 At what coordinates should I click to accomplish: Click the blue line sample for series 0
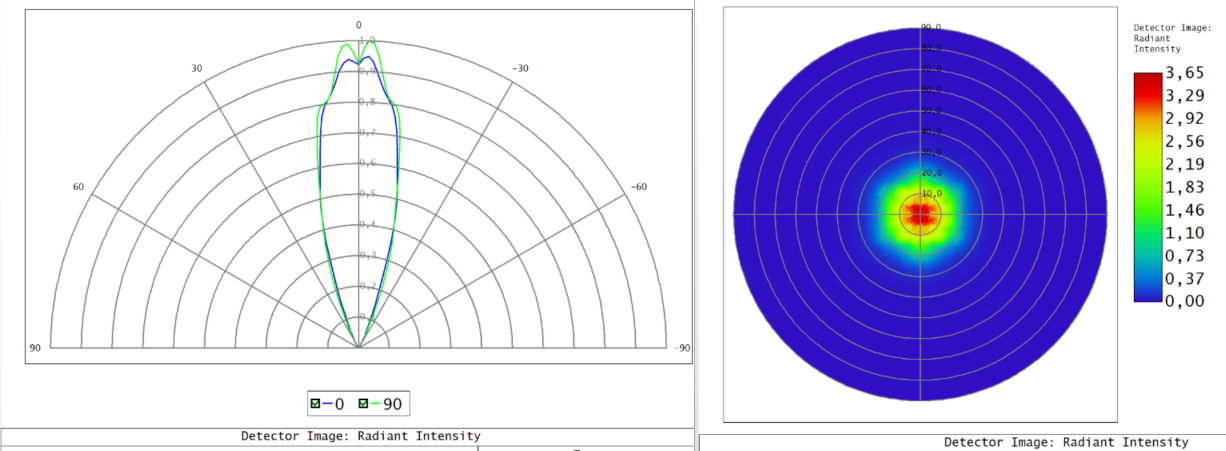tap(327, 404)
